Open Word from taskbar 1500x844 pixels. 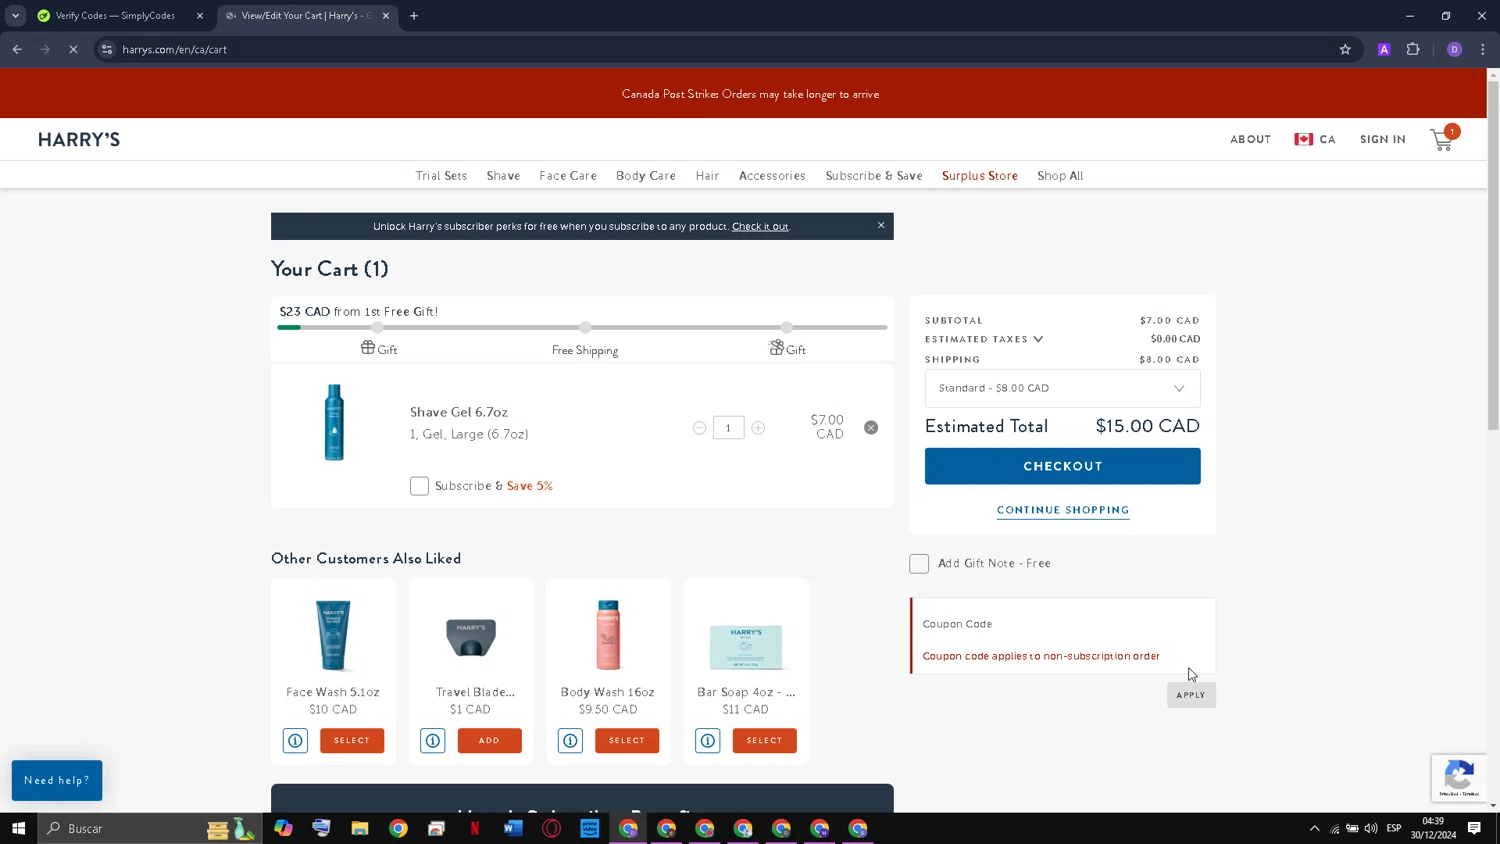point(513,828)
